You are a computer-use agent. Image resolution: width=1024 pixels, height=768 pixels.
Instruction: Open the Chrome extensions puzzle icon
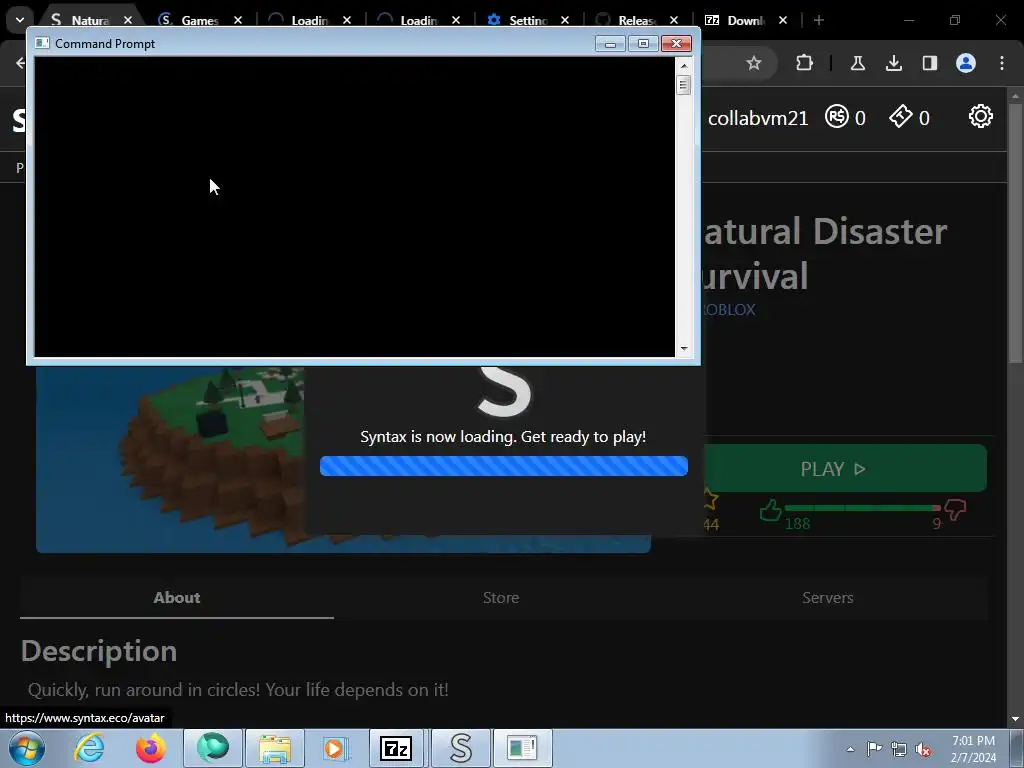click(805, 63)
